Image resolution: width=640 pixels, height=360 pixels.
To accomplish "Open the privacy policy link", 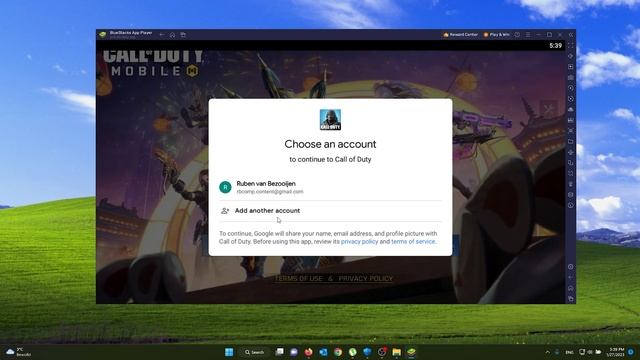I will point(359,242).
